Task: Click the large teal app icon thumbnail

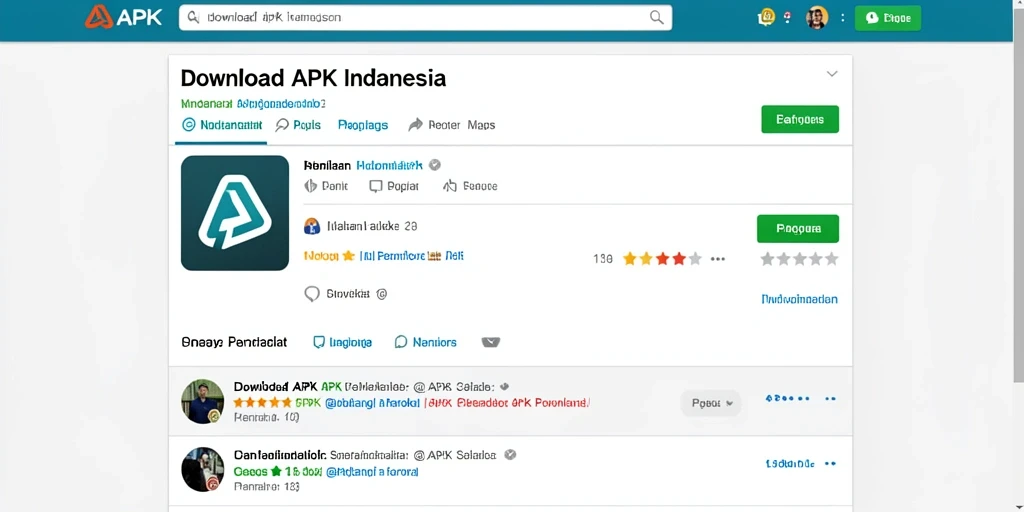Action: point(235,213)
